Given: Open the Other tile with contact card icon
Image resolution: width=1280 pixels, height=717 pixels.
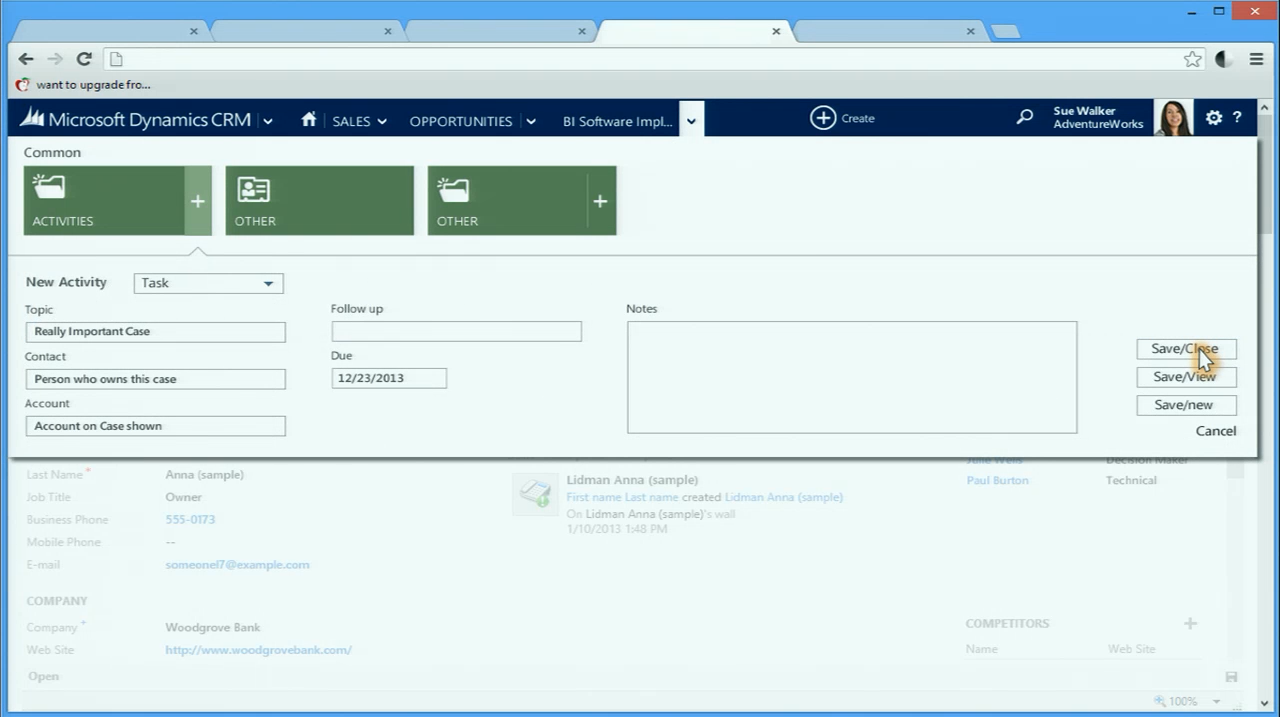Looking at the screenshot, I should [319, 201].
